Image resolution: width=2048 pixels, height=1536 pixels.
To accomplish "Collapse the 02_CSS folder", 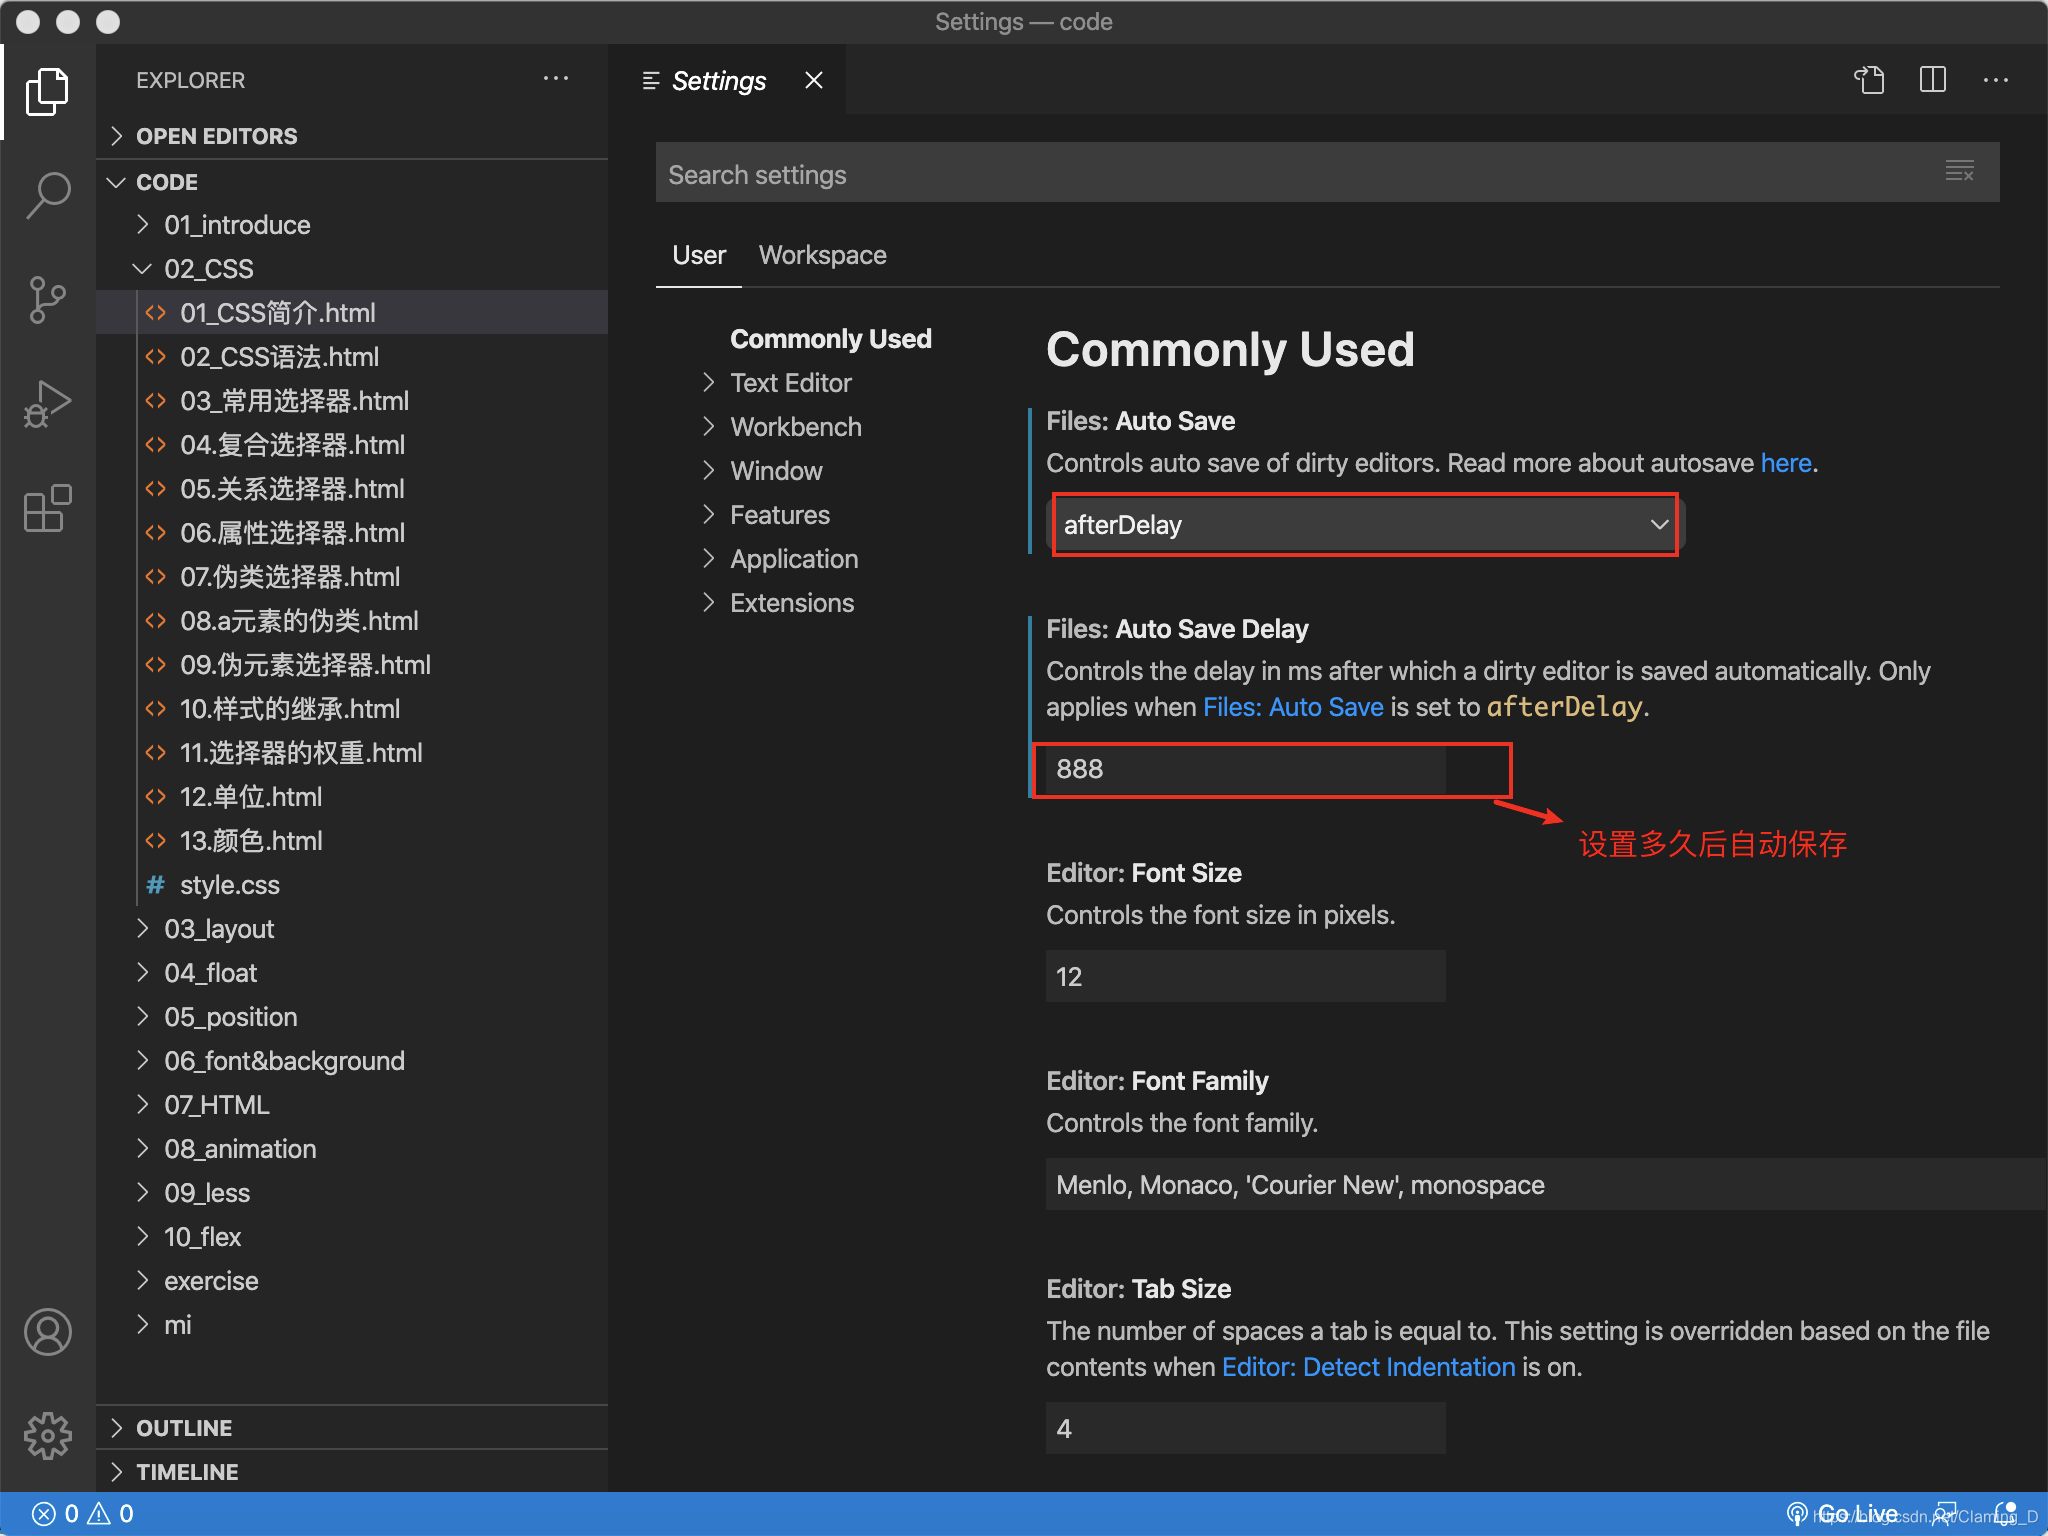I will pos(208,269).
